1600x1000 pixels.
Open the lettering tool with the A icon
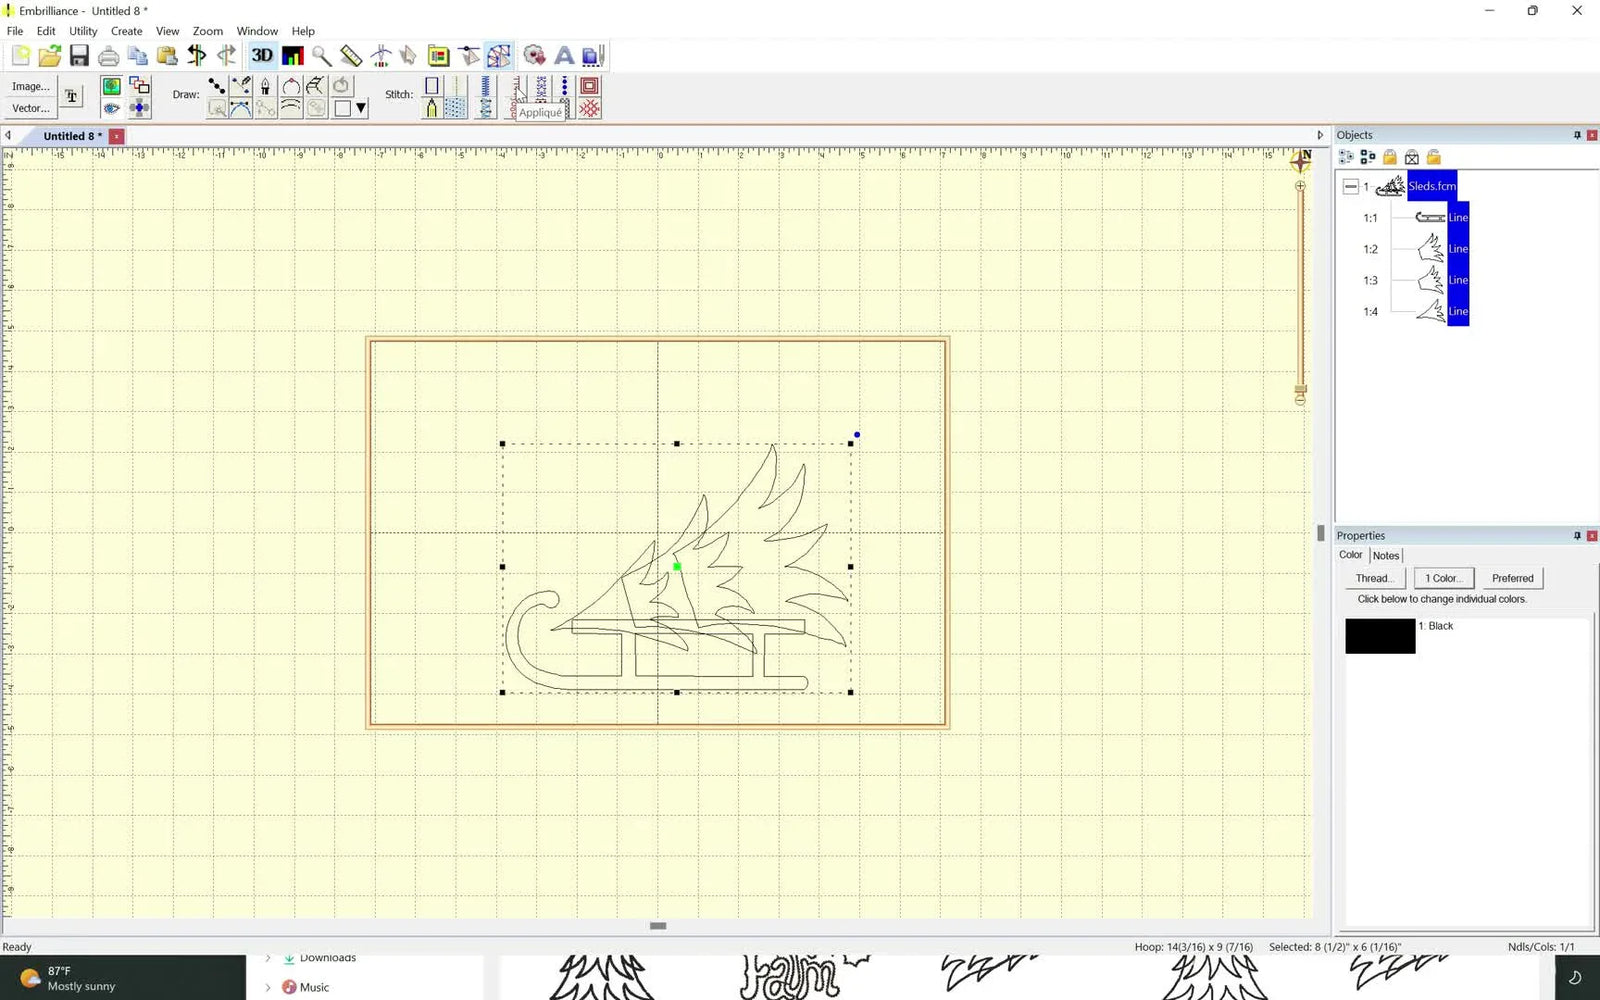pyautogui.click(x=564, y=56)
